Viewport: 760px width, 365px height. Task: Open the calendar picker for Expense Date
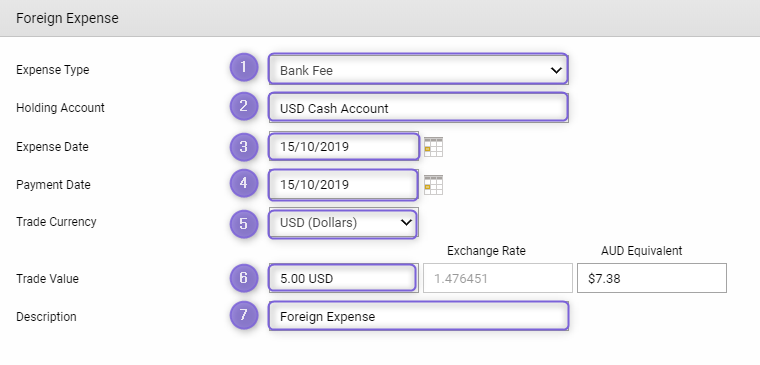[x=433, y=147]
